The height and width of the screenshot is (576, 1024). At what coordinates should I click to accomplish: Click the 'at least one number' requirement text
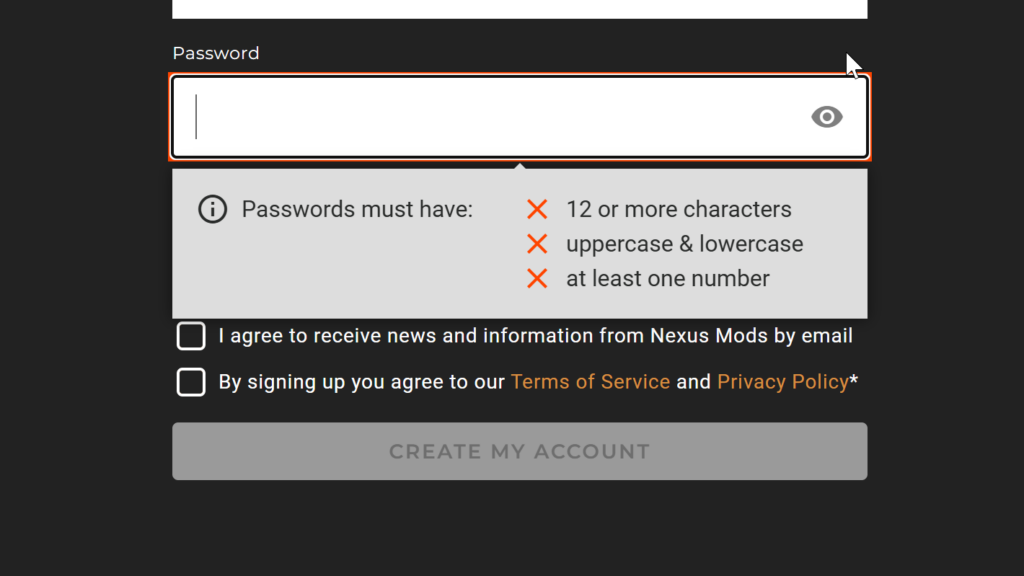tap(667, 278)
